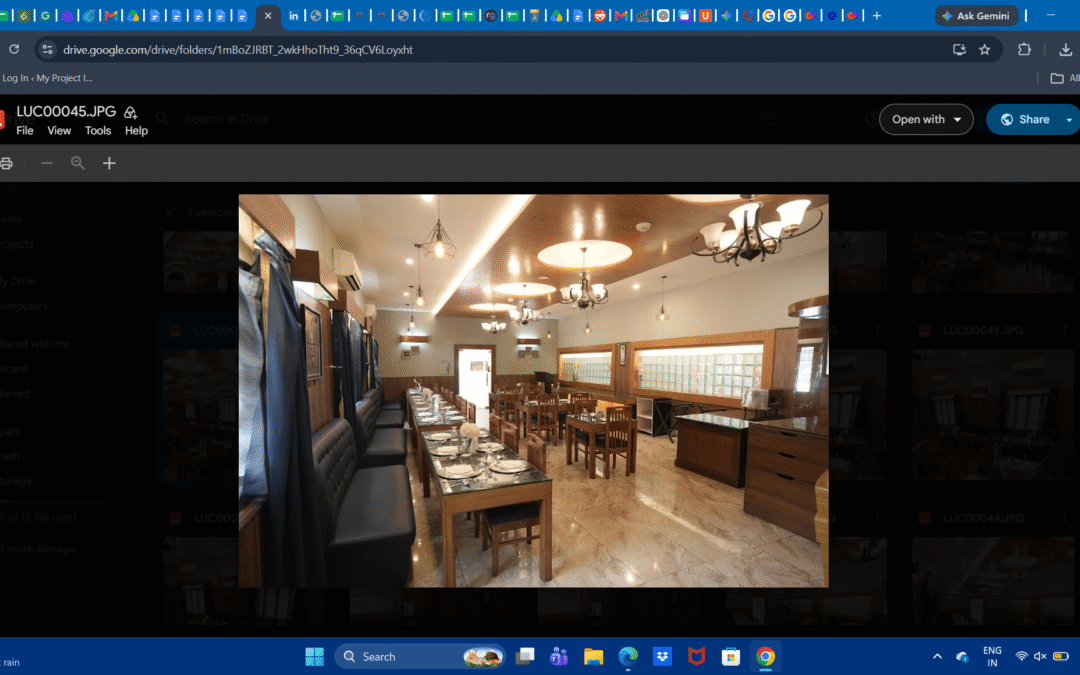
Task: Open the Tools menu in preview
Action: coord(98,130)
